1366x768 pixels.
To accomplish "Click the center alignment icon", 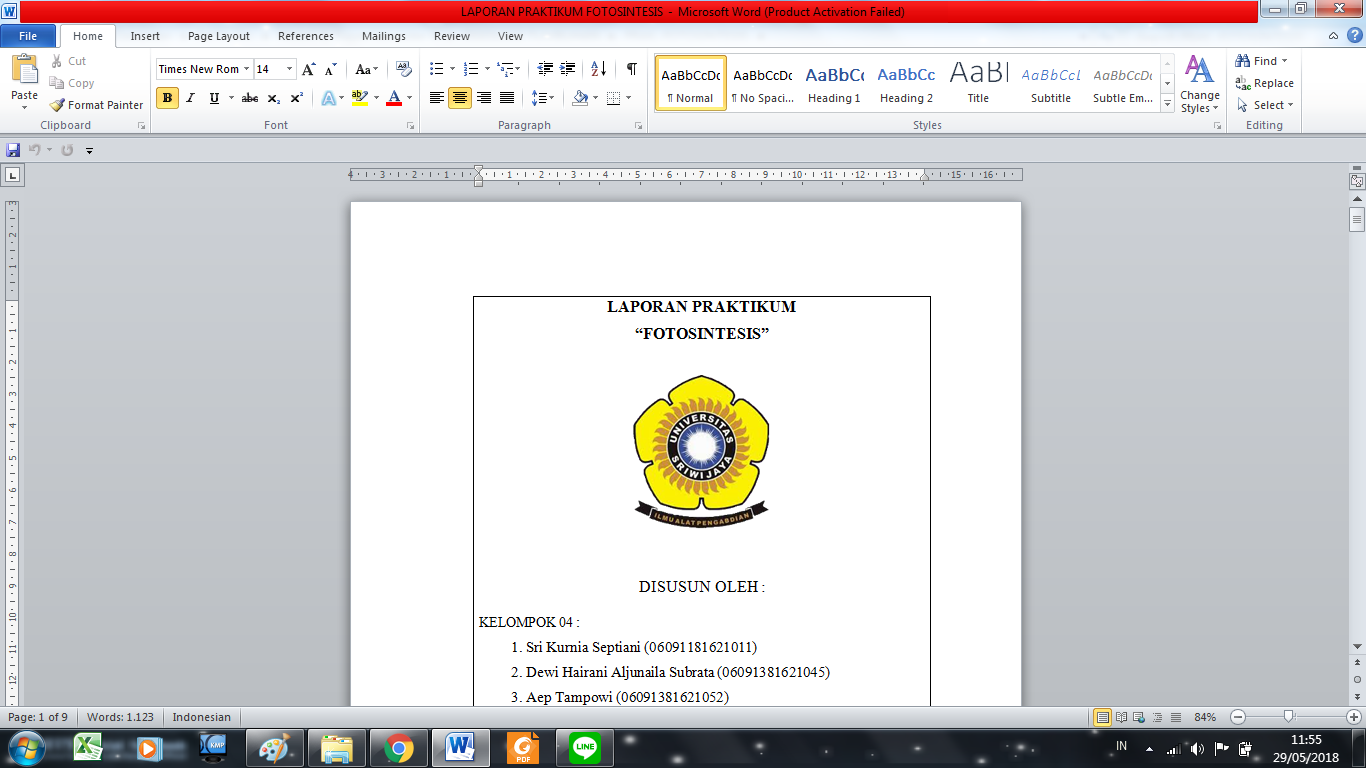I will point(458,96).
